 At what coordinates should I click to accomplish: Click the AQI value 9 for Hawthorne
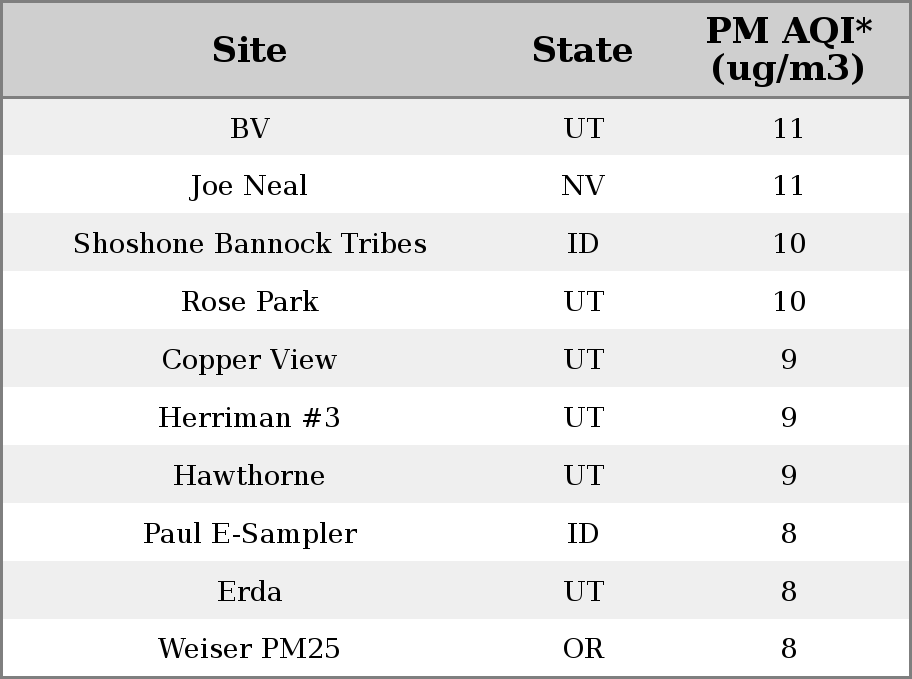[789, 475]
